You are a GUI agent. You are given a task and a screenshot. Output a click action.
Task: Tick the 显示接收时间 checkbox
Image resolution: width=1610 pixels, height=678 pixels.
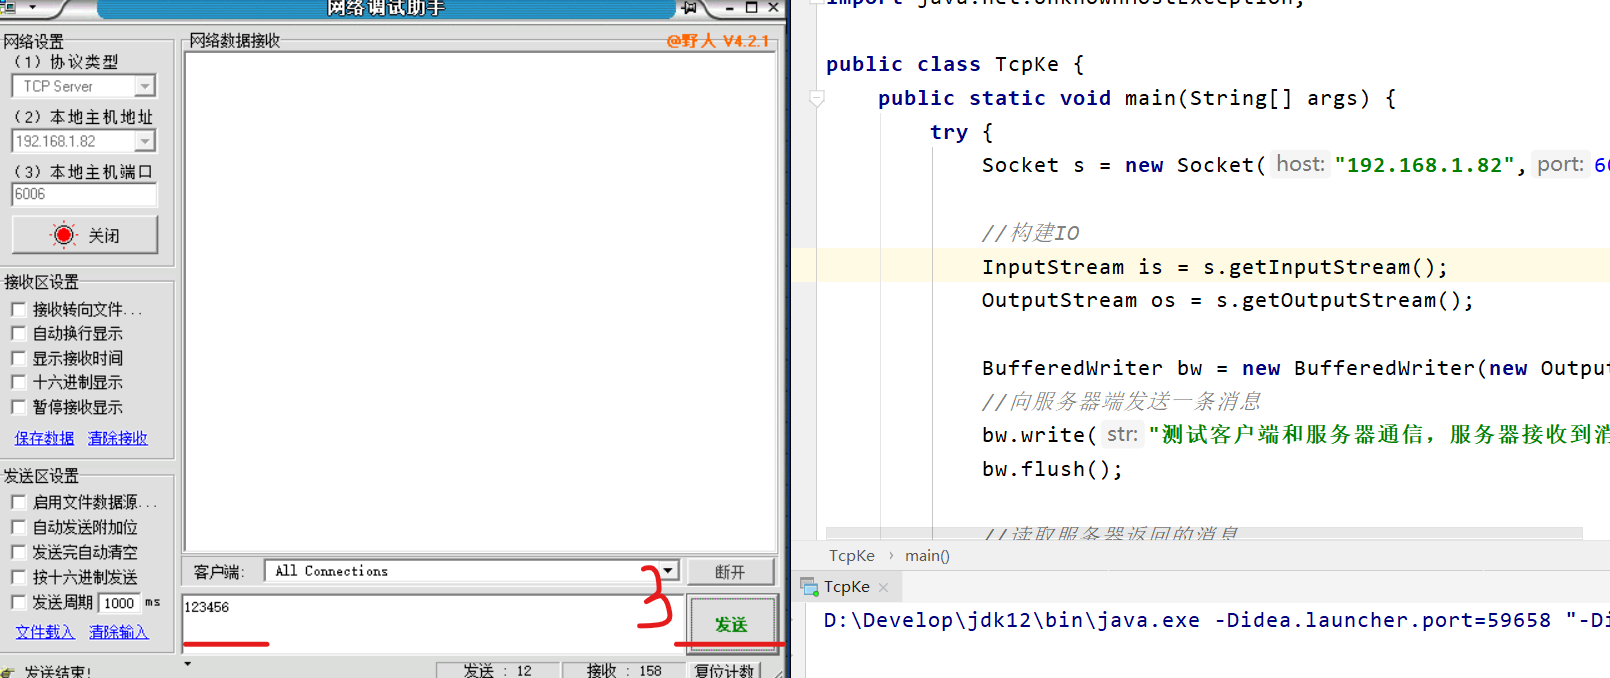tap(18, 358)
